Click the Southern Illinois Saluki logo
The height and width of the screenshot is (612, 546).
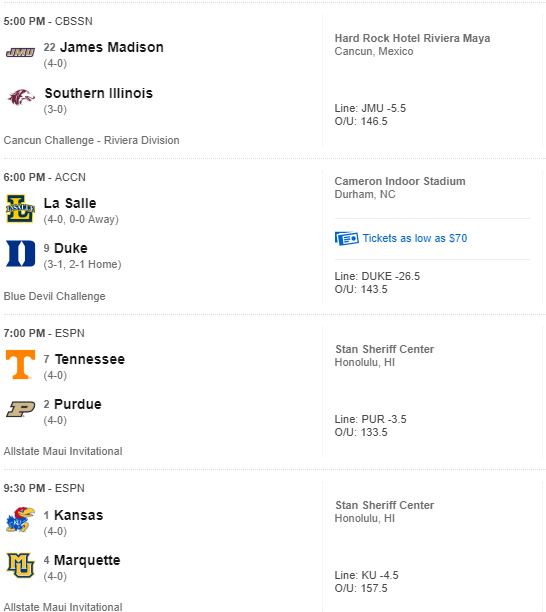(x=21, y=97)
